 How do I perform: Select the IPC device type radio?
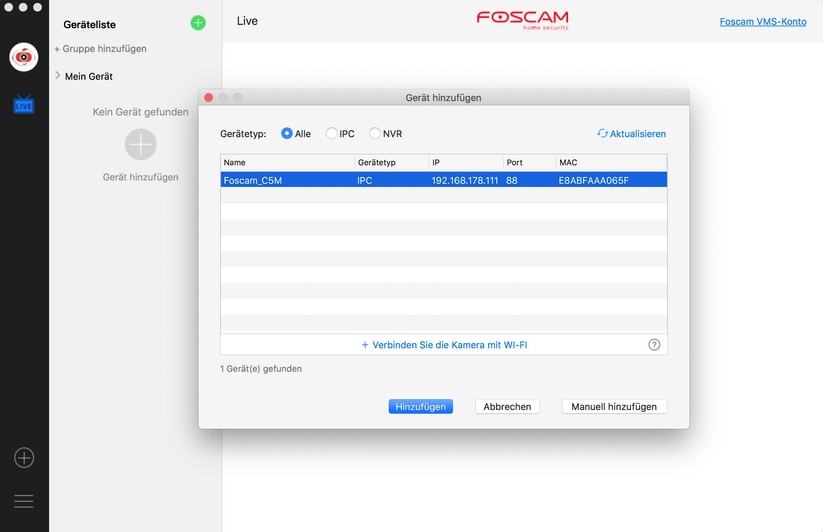[x=331, y=133]
